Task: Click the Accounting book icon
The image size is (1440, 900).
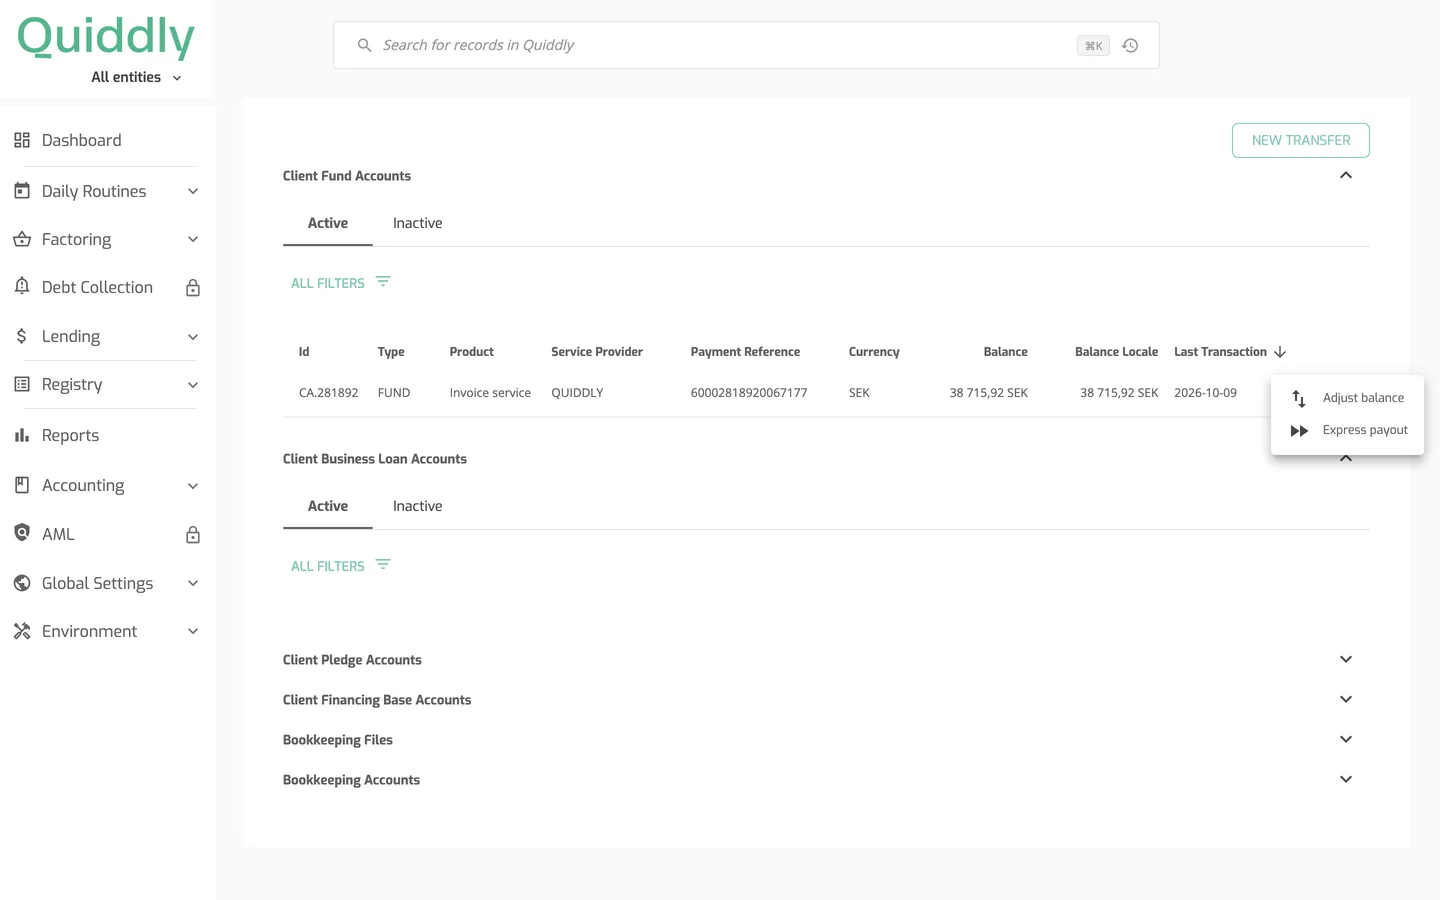Action: tap(22, 485)
